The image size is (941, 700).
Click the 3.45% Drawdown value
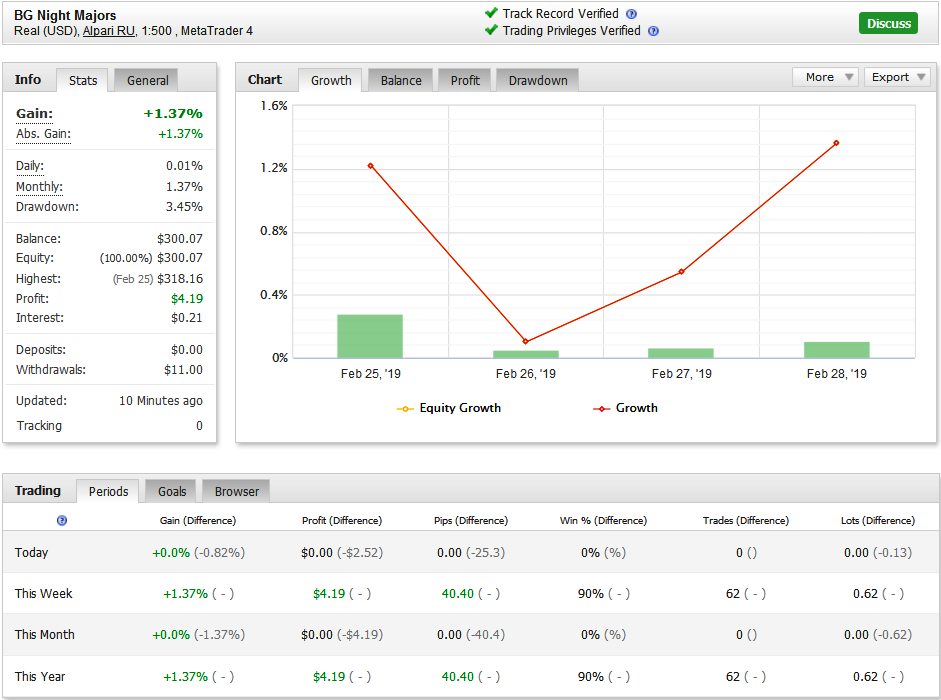(x=184, y=207)
